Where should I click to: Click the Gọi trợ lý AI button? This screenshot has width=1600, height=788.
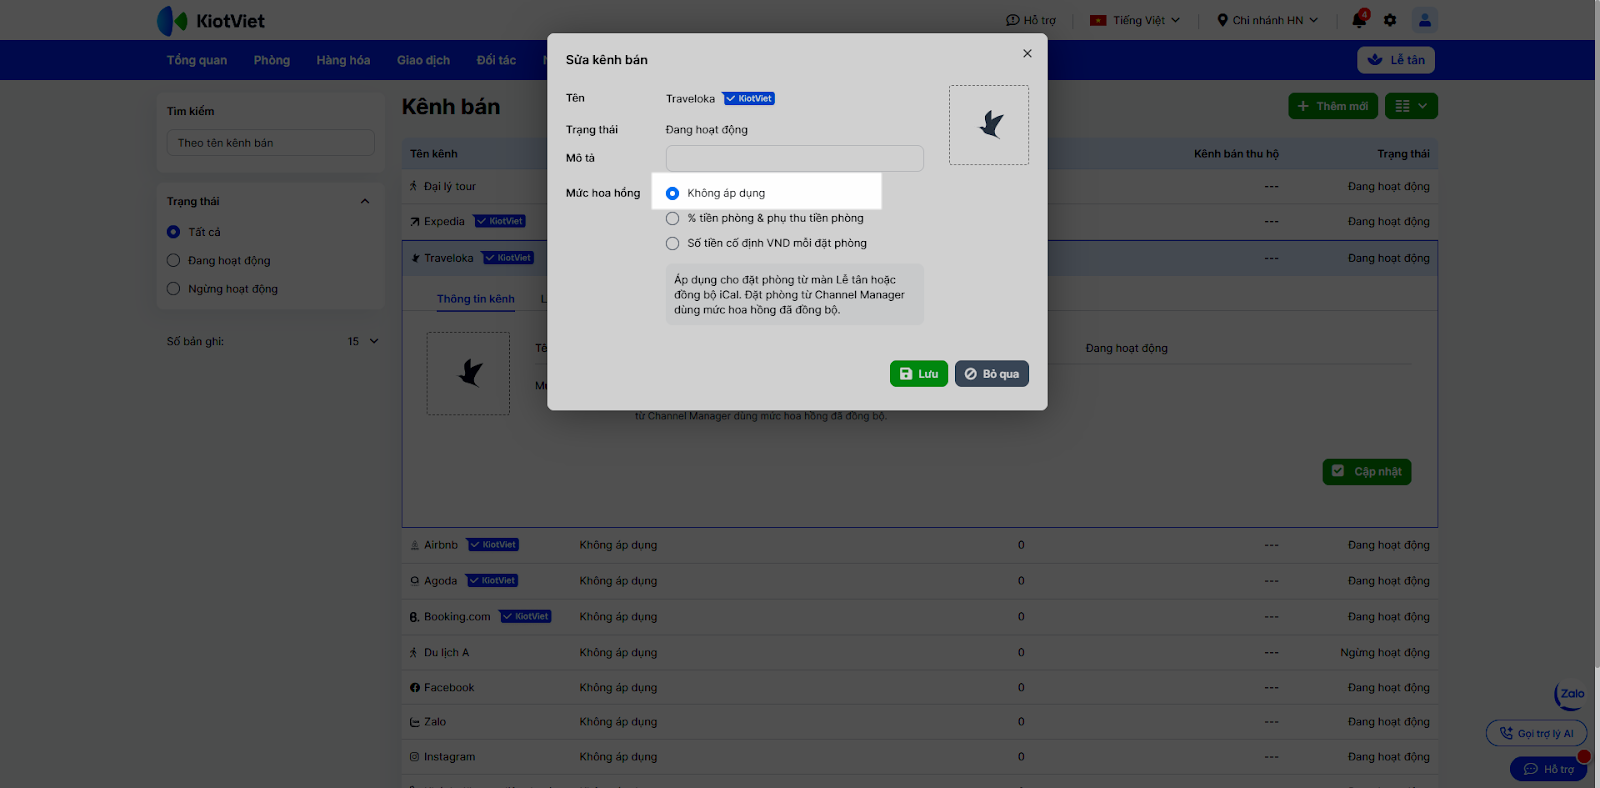pos(1537,733)
